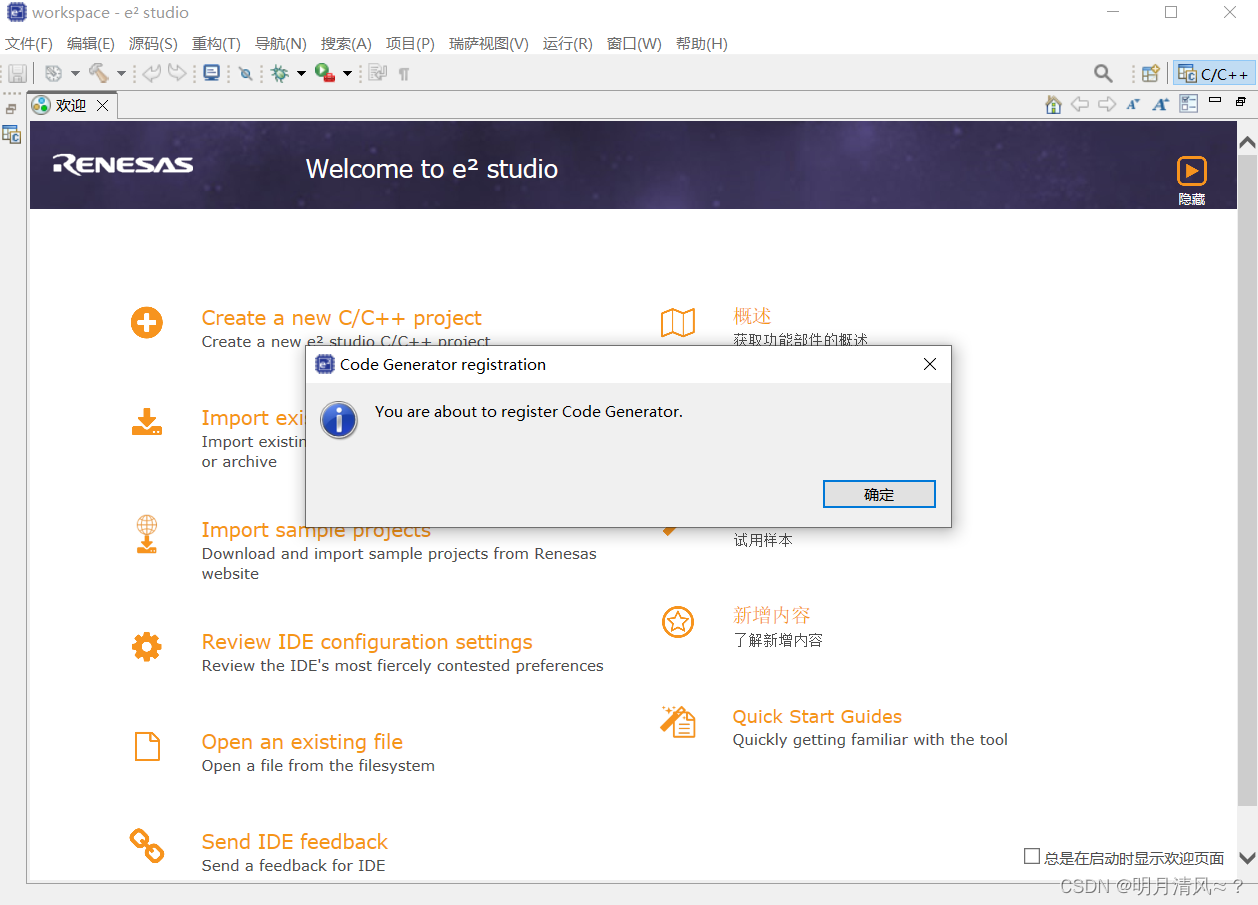Viewport: 1258px width, 905px height.
Task: Toggle the pilcrow show whitespace icon
Action: [404, 74]
